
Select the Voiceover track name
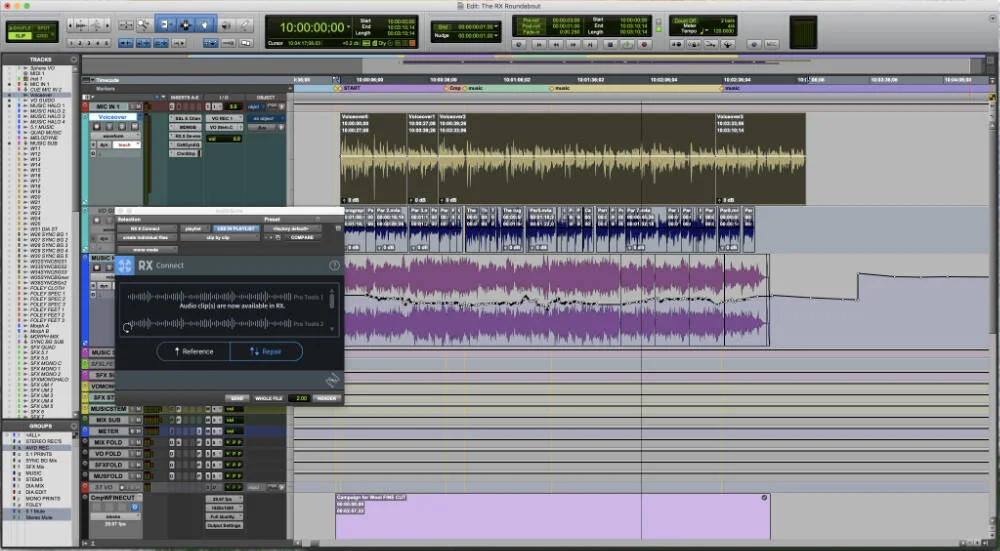(113, 117)
